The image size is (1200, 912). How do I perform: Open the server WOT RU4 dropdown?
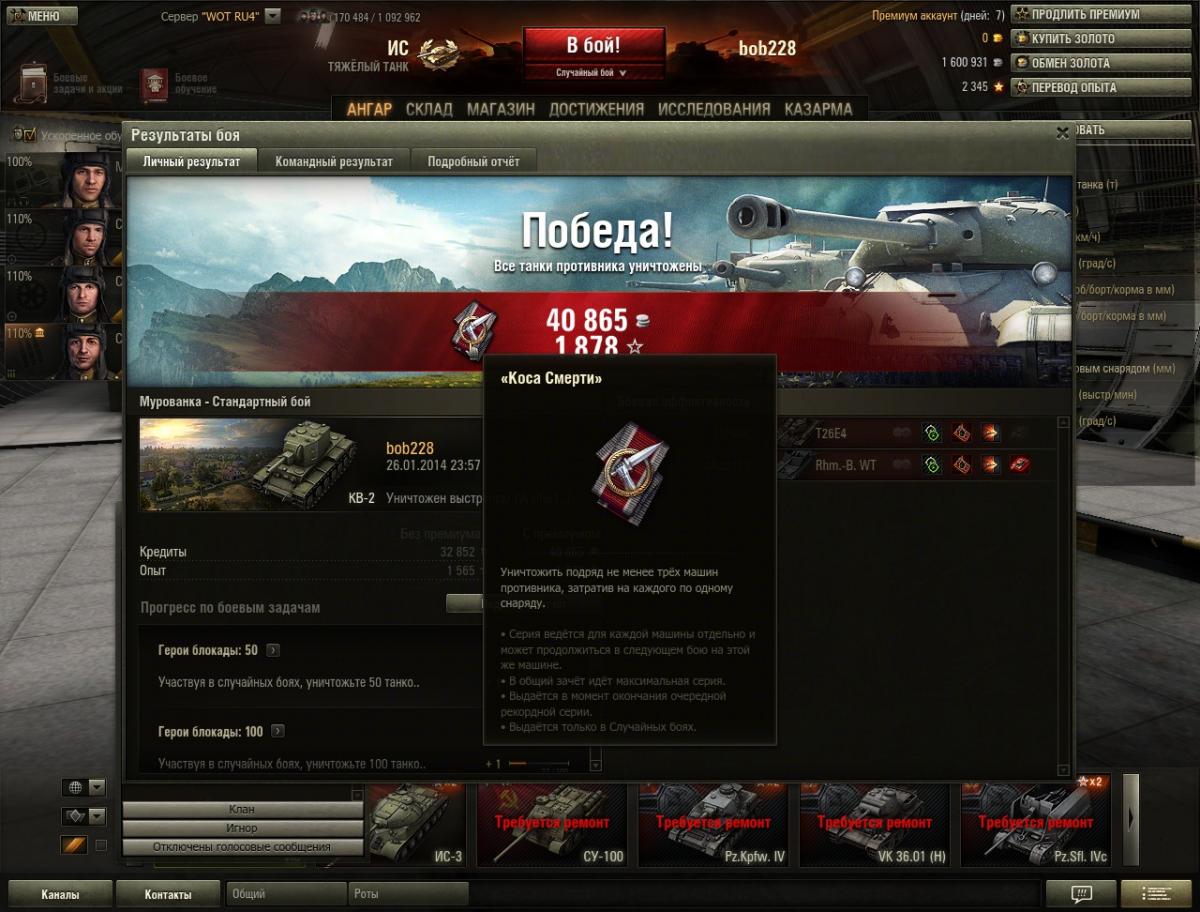[273, 17]
